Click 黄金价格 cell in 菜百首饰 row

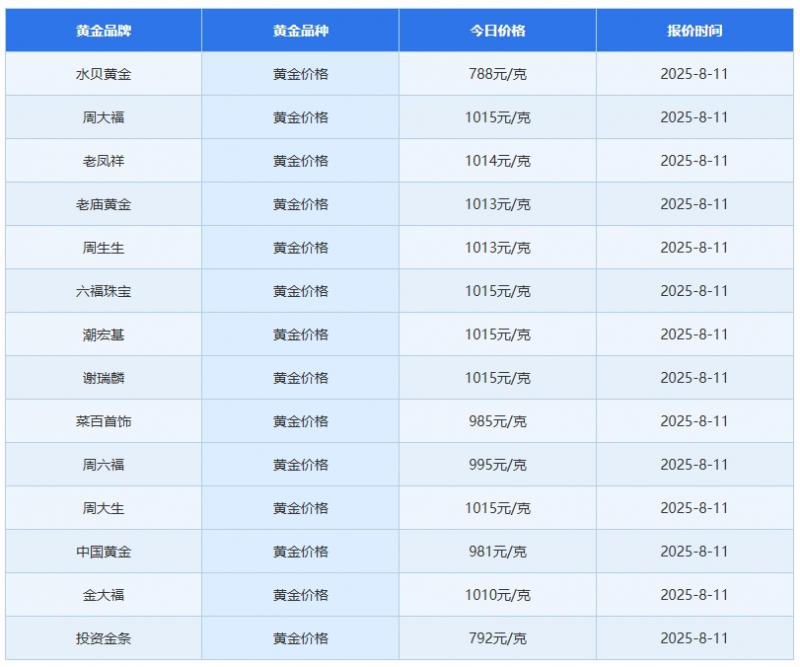pos(301,421)
